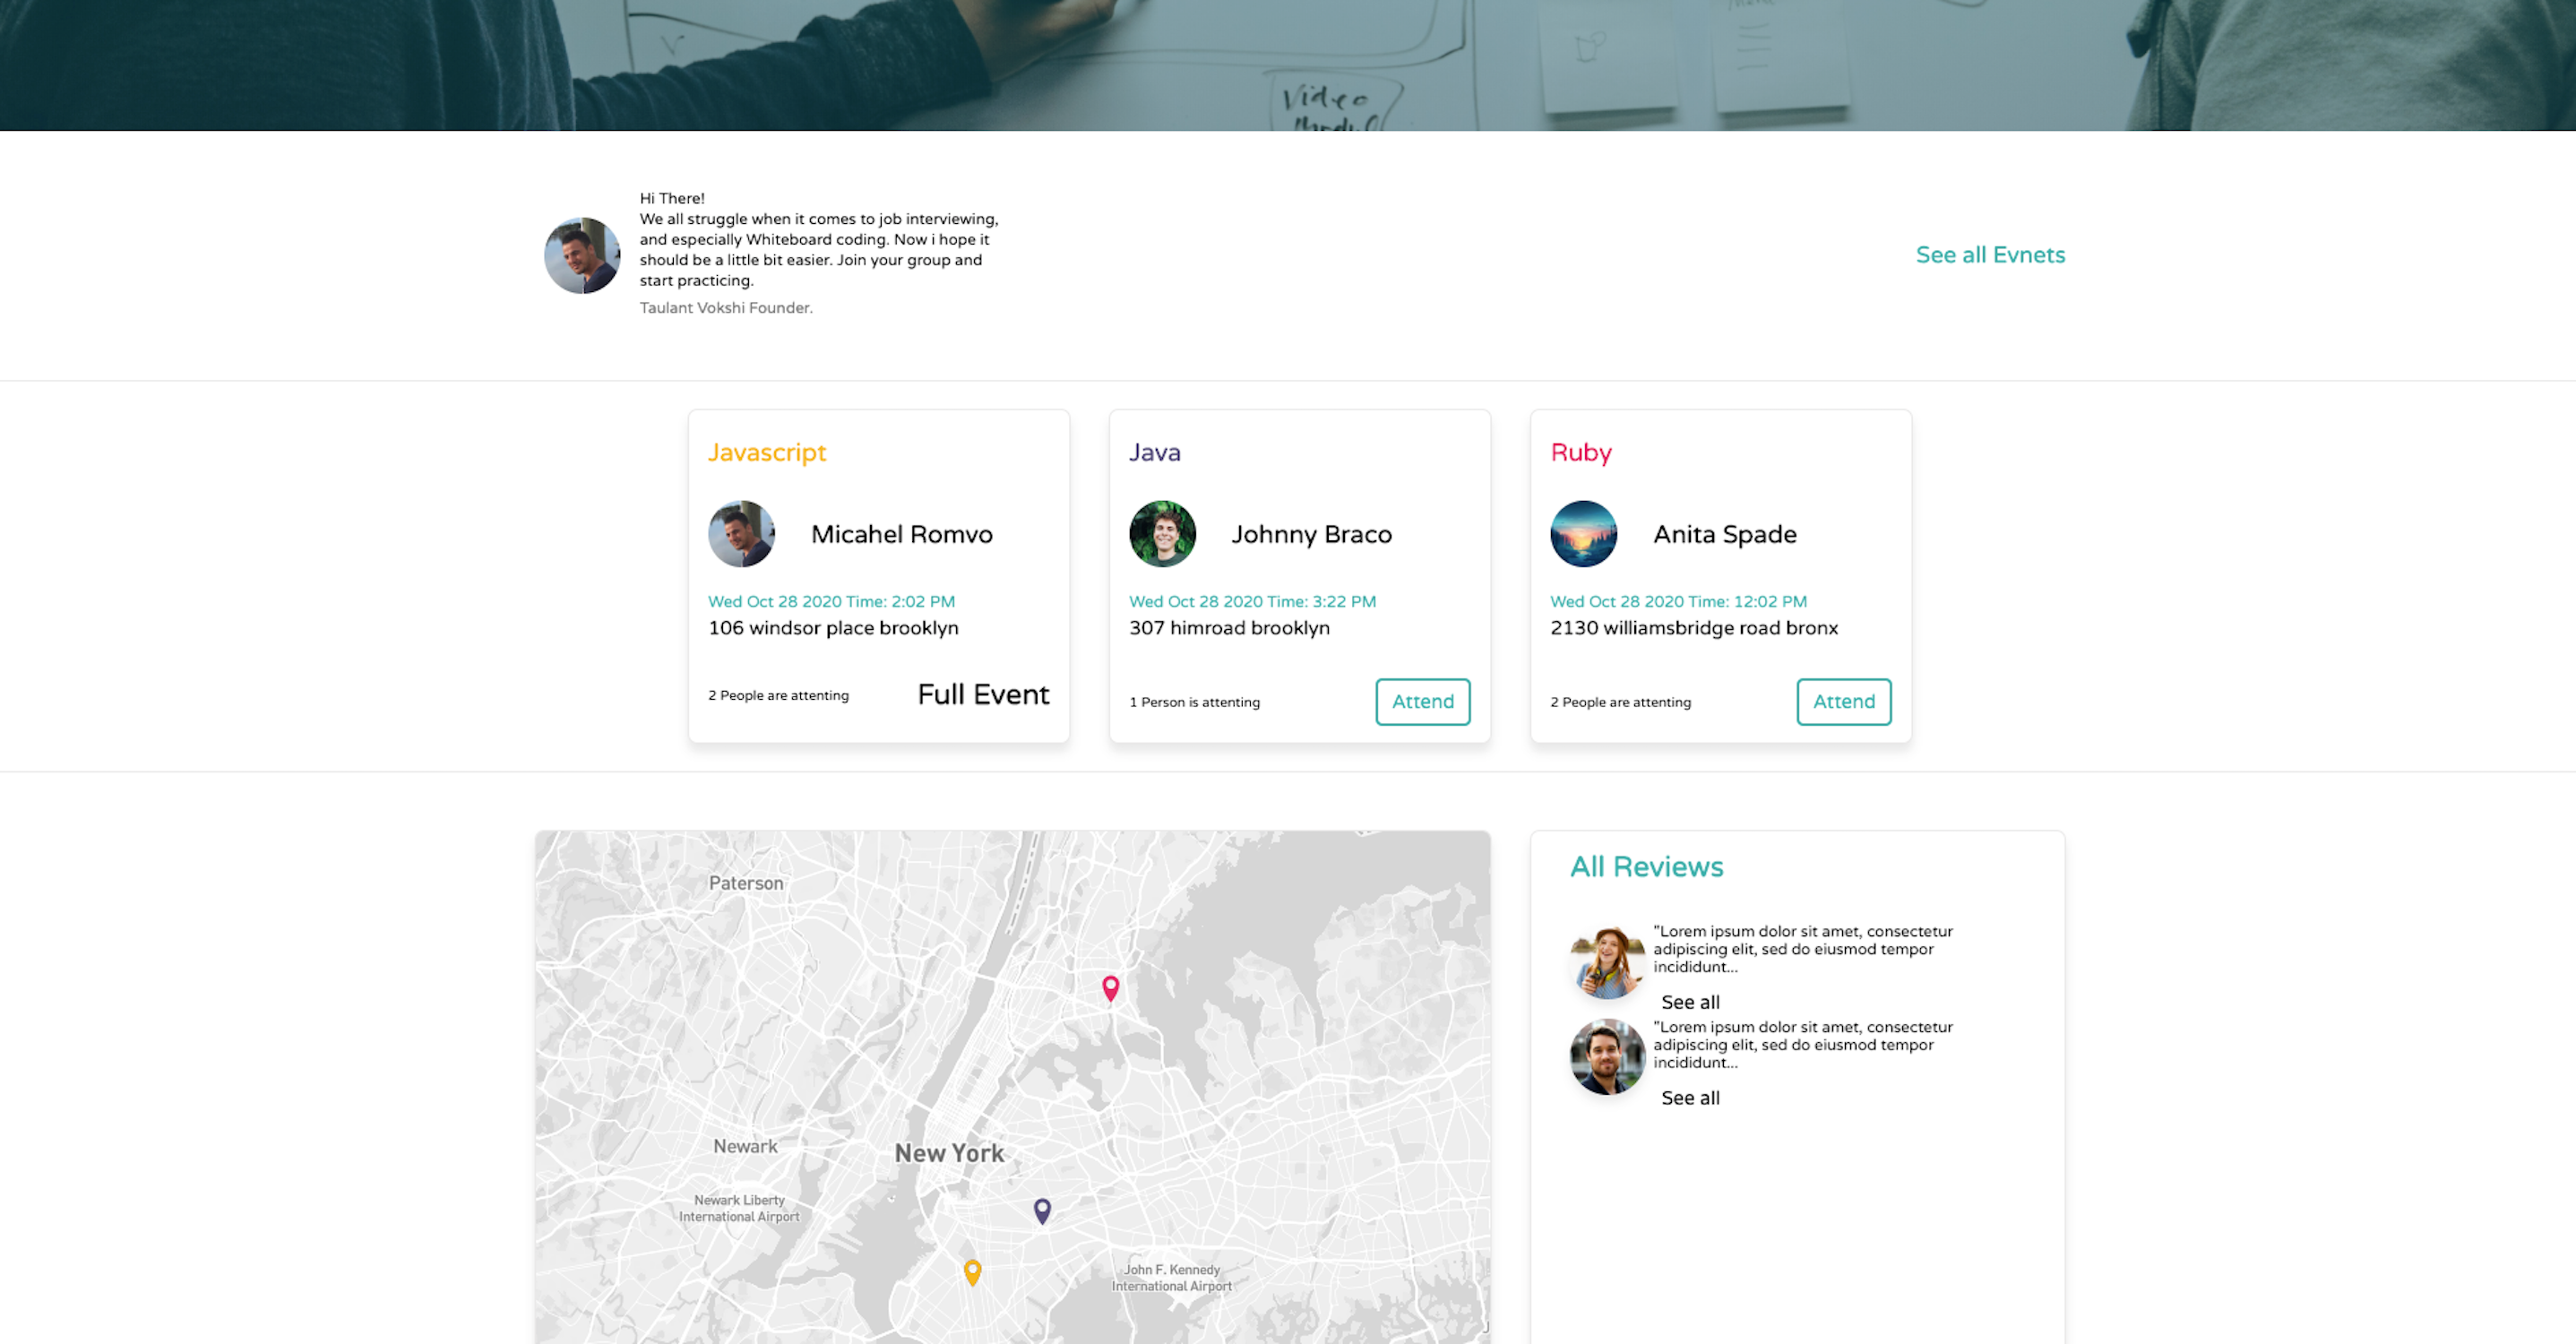Click the All Reviews heading

click(x=1646, y=867)
